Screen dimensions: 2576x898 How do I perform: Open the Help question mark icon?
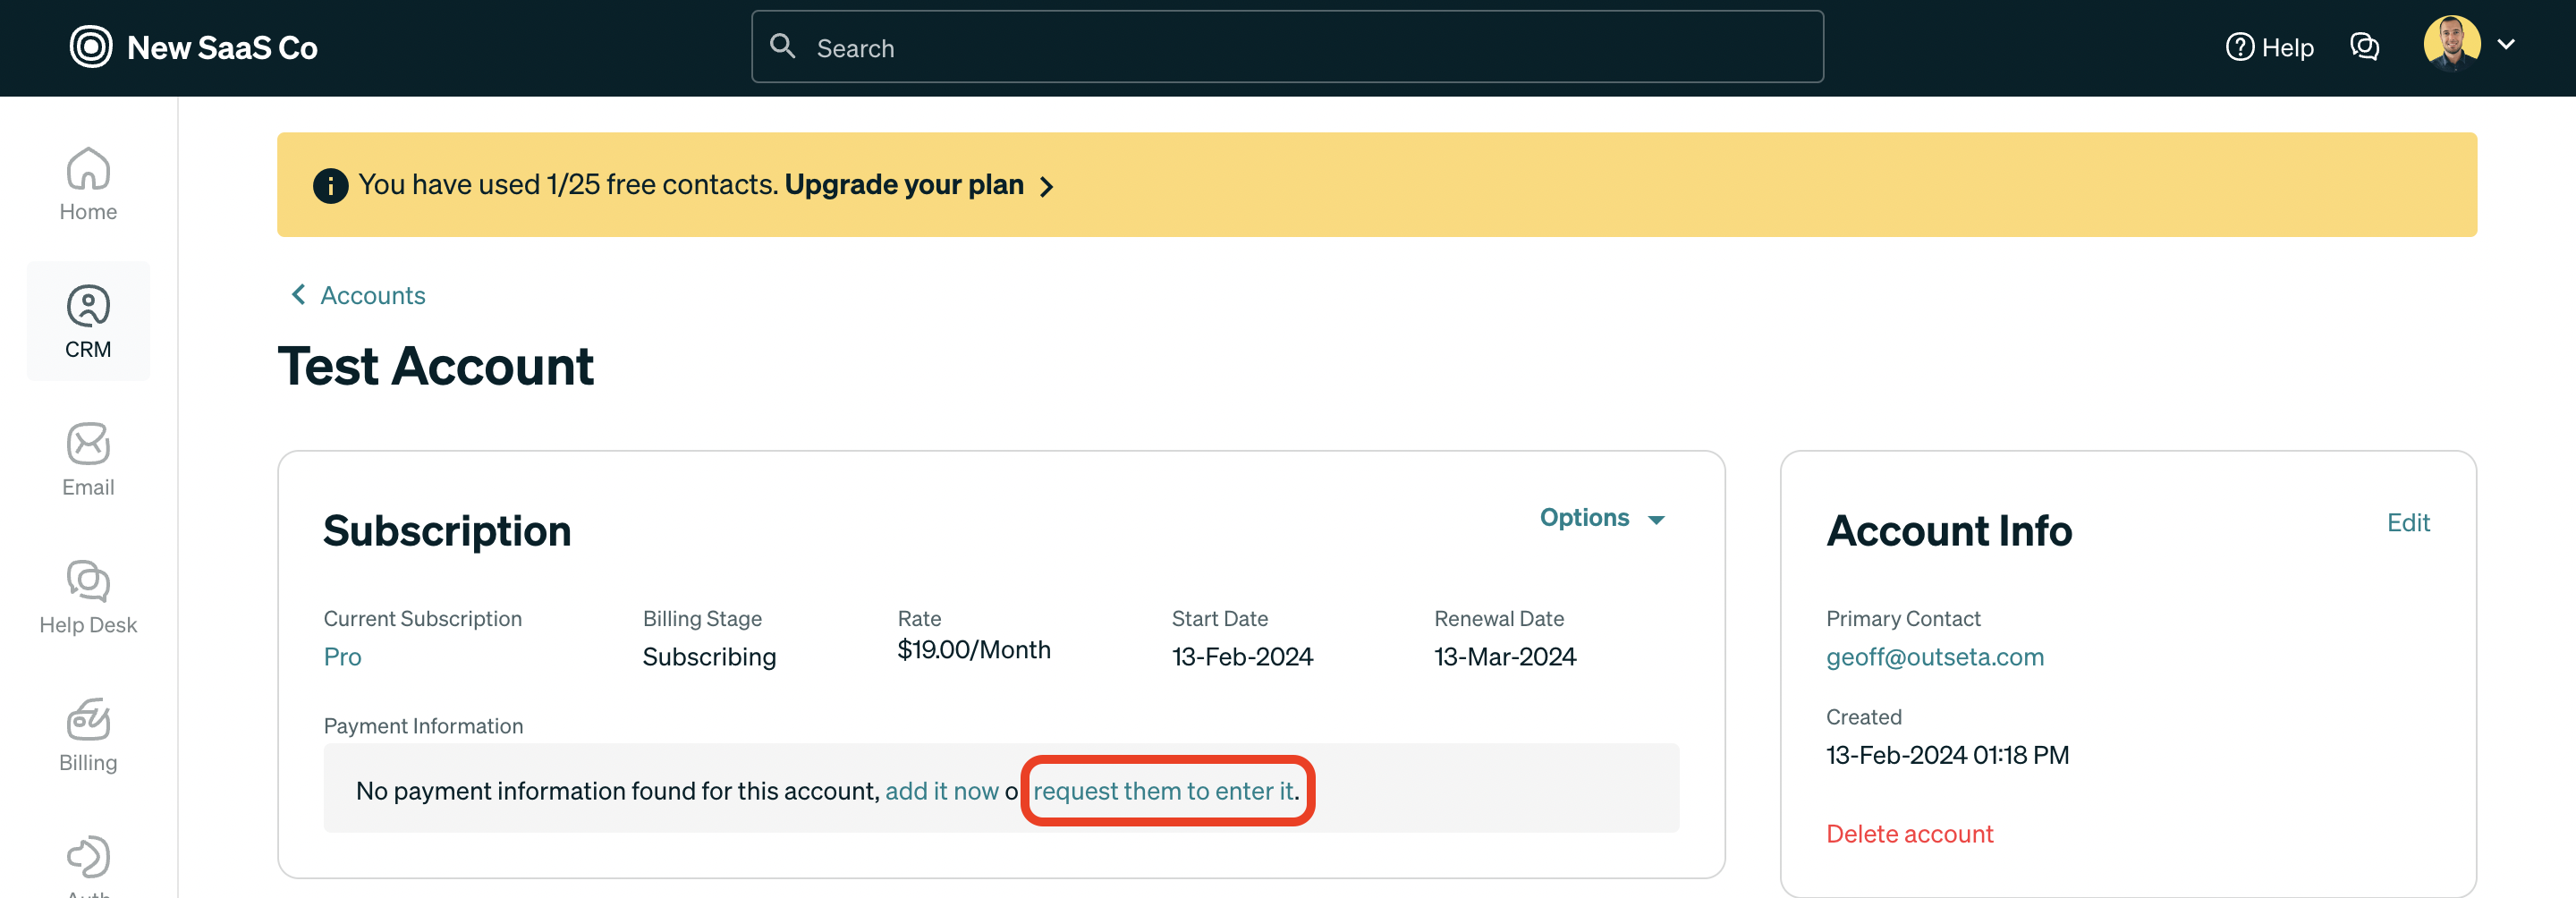[x=2239, y=47]
